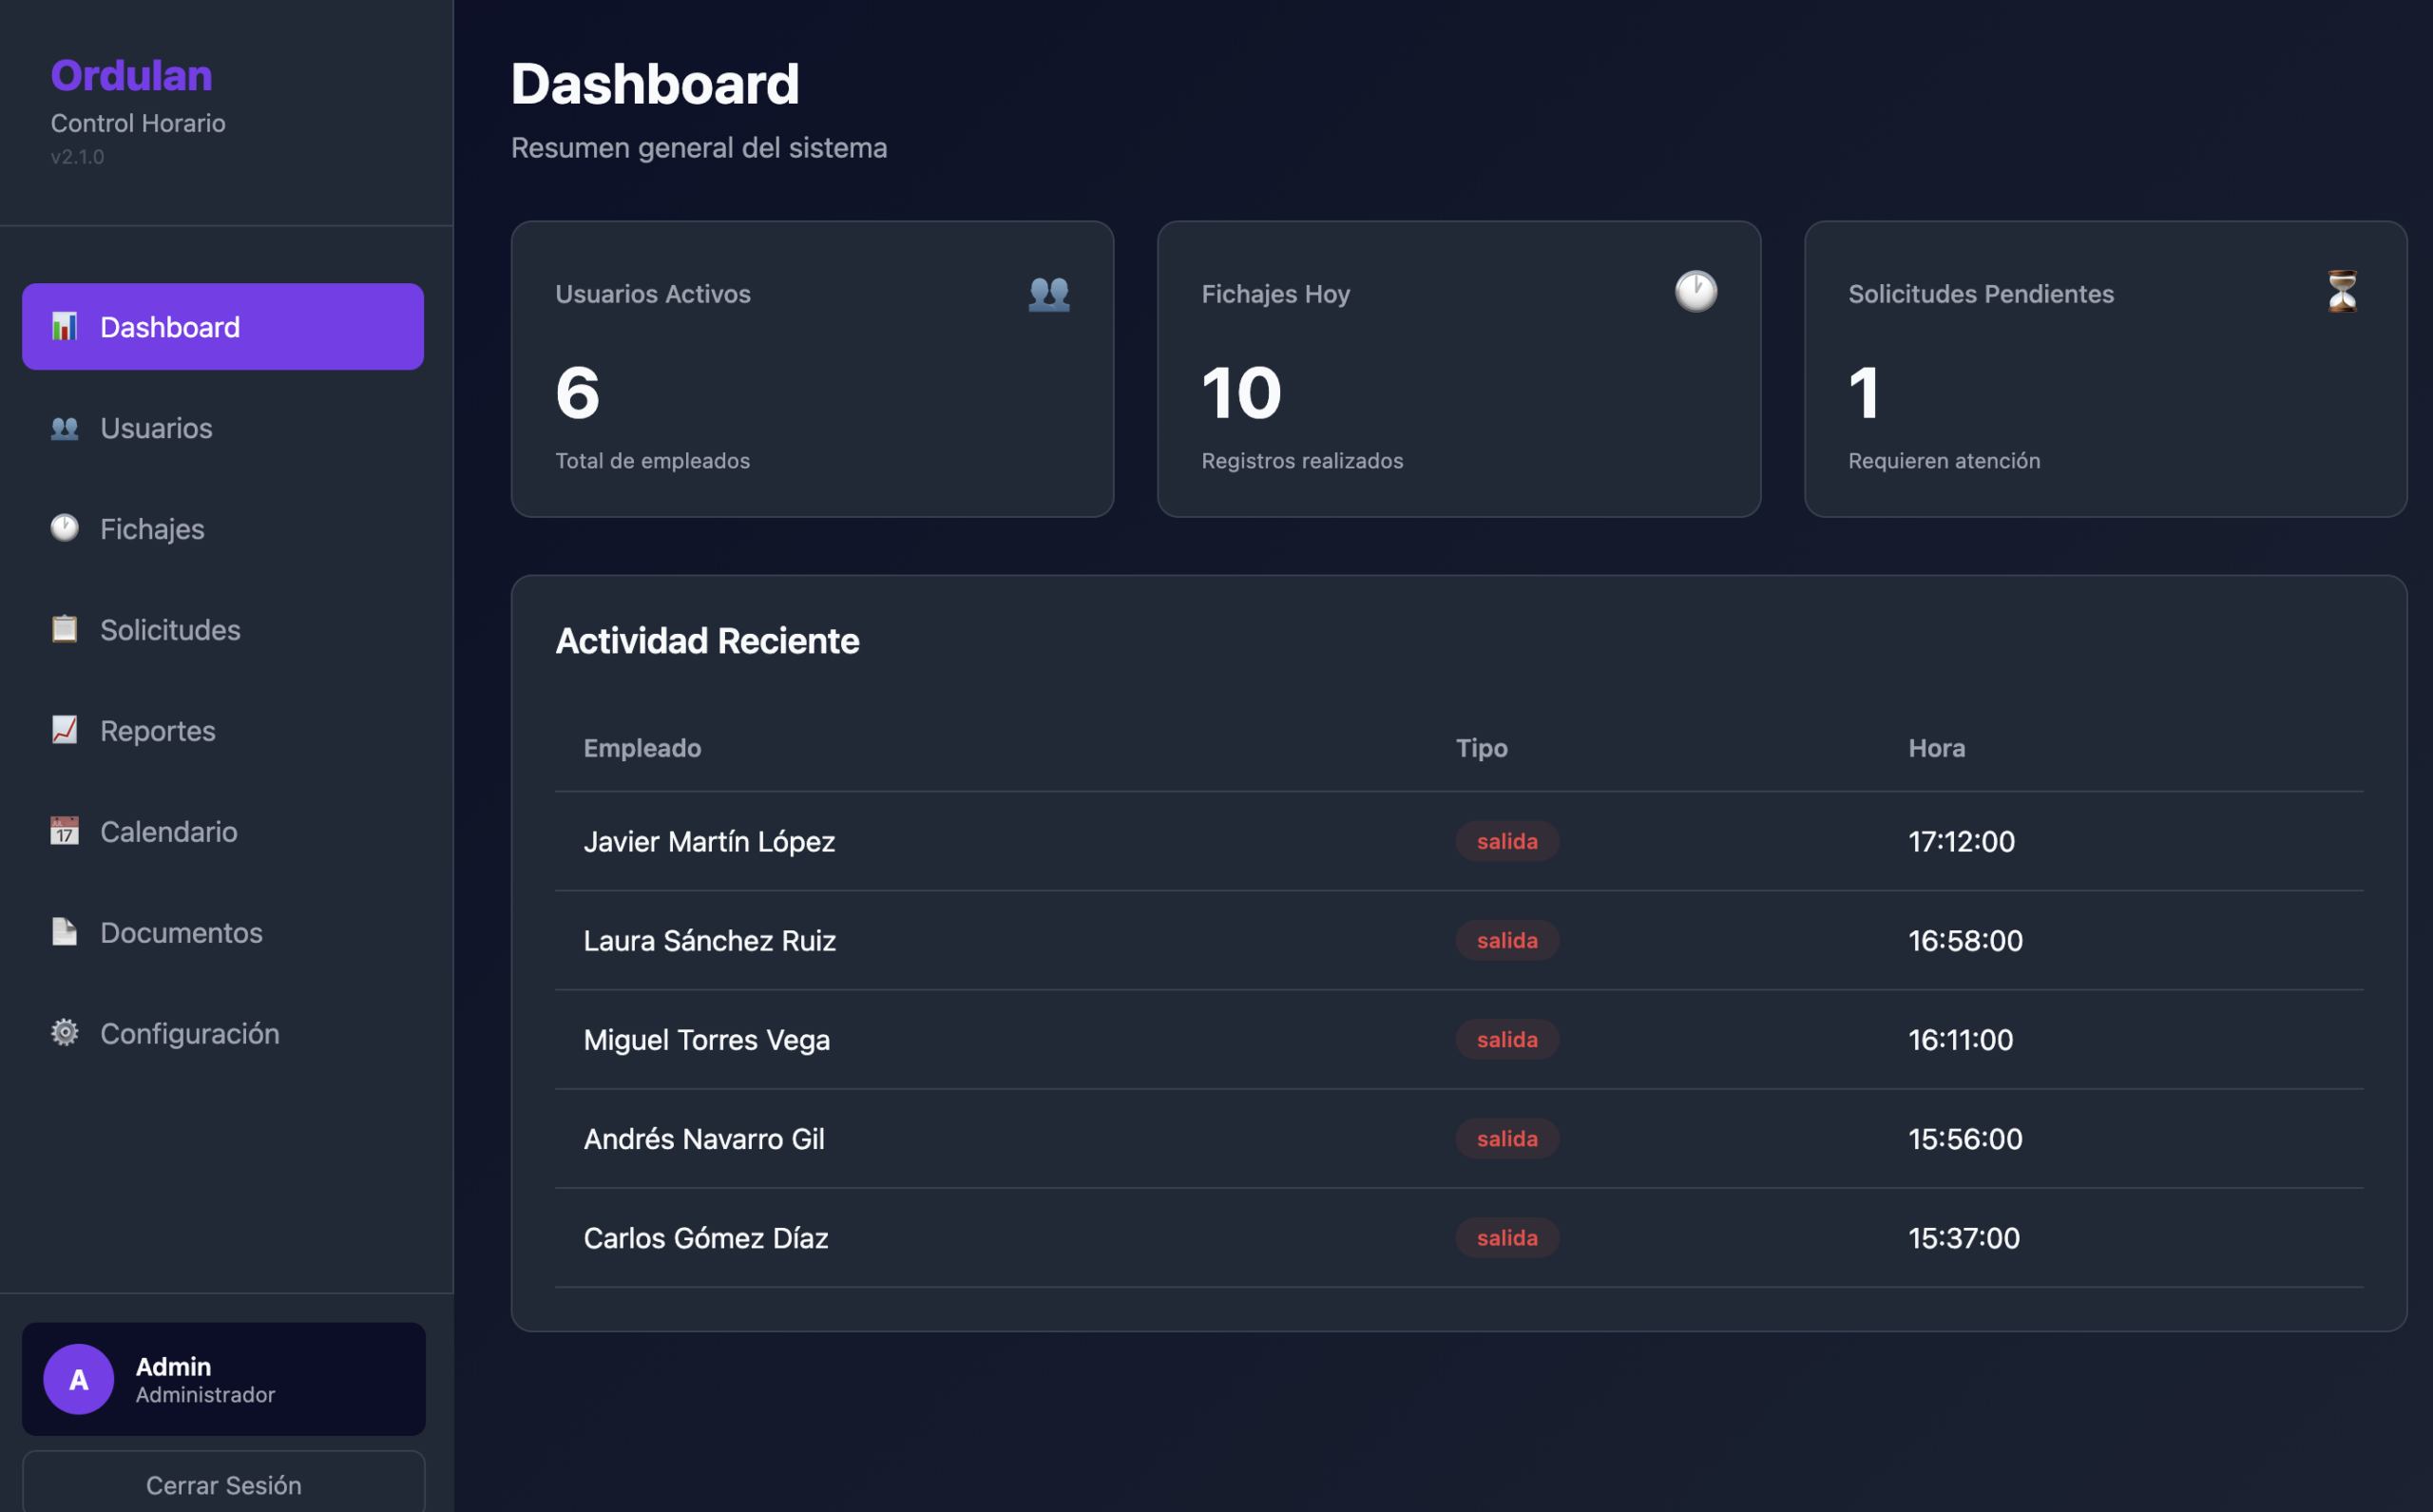Click the Reportes chart icon
The image size is (2433, 1512).
coord(64,730)
